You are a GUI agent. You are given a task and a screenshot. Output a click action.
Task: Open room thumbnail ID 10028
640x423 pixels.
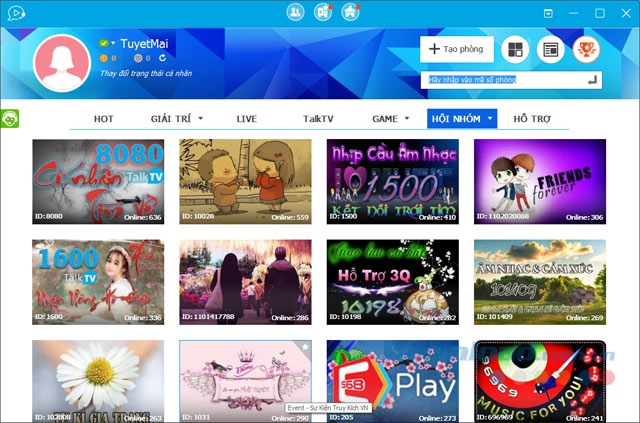pos(245,182)
